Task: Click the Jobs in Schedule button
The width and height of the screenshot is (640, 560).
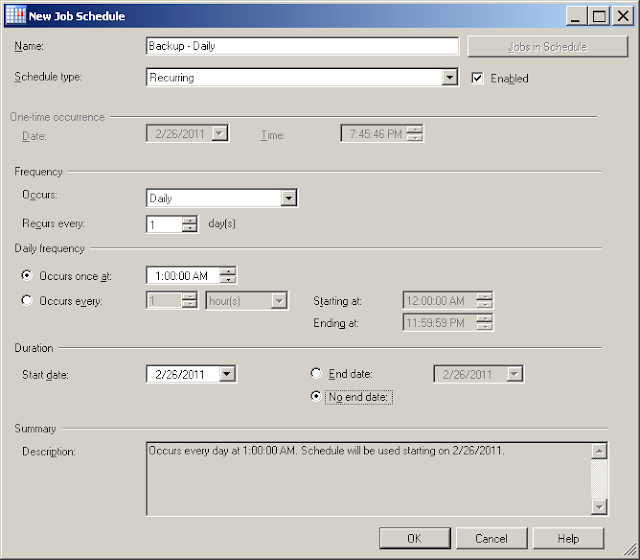Action: [547, 47]
